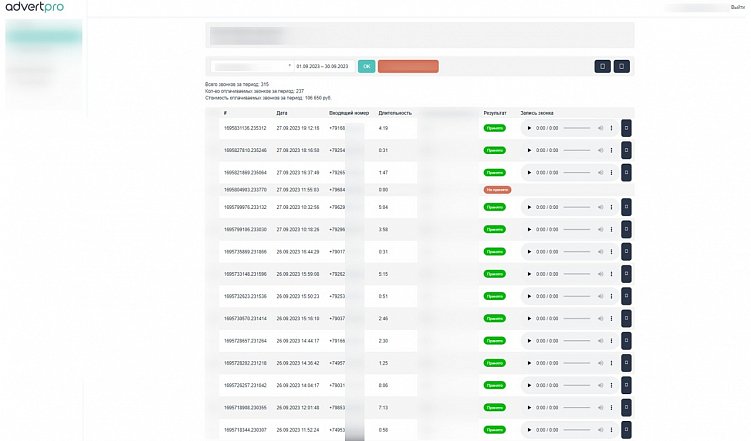Viewport: 751px width, 441px height.
Task: Click the red button next to OK
Action: tap(408, 67)
